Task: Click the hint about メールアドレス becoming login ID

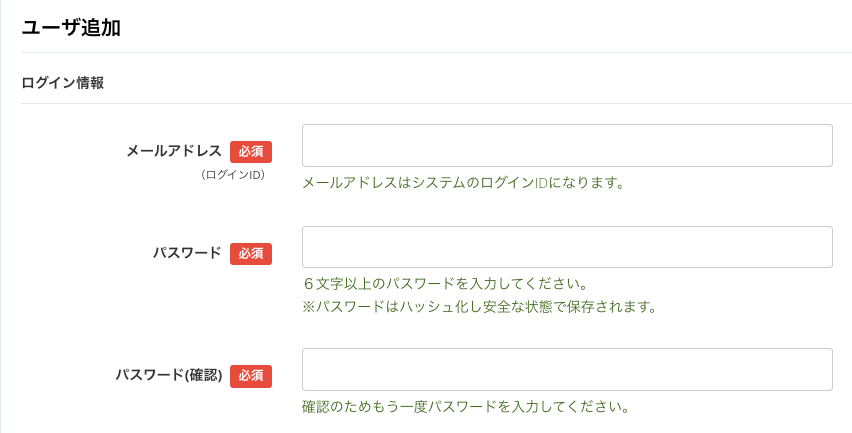Action: pos(463,183)
